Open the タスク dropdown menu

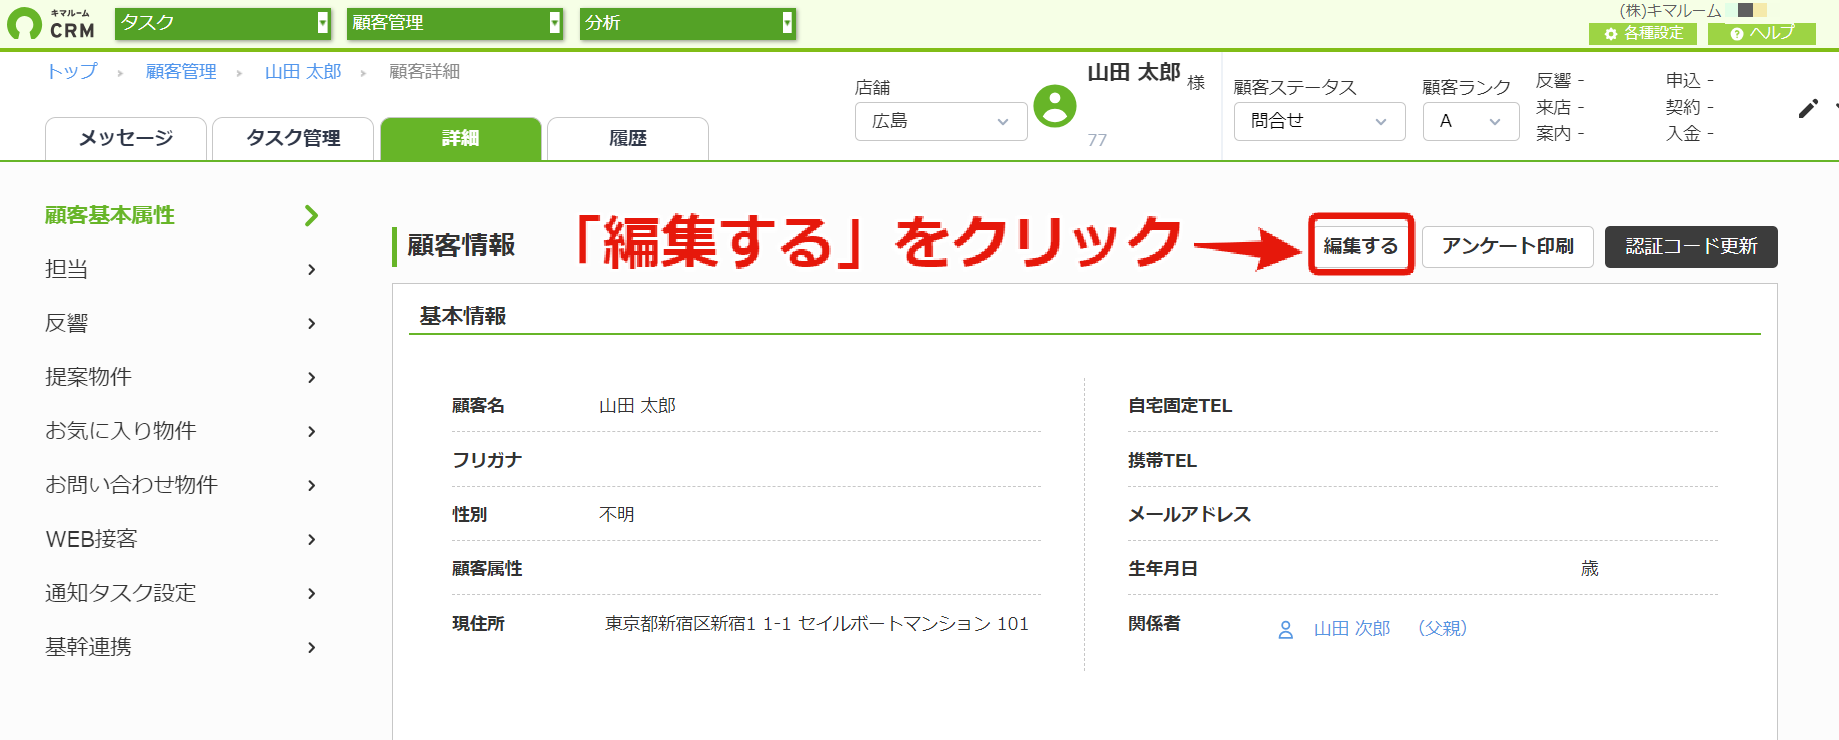(223, 23)
